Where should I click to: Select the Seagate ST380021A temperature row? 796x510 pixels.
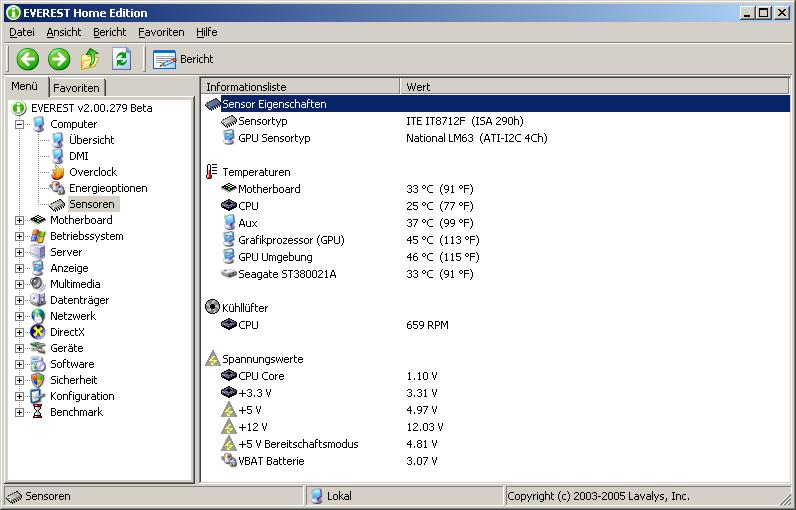tap(496, 274)
